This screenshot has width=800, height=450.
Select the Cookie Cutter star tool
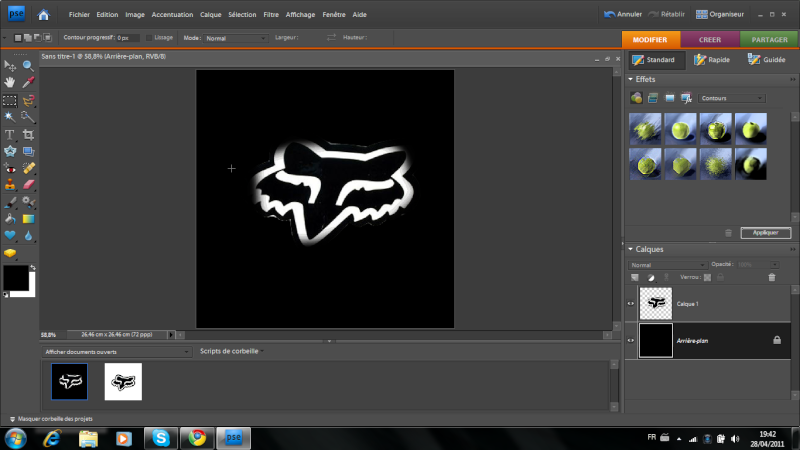[10, 151]
